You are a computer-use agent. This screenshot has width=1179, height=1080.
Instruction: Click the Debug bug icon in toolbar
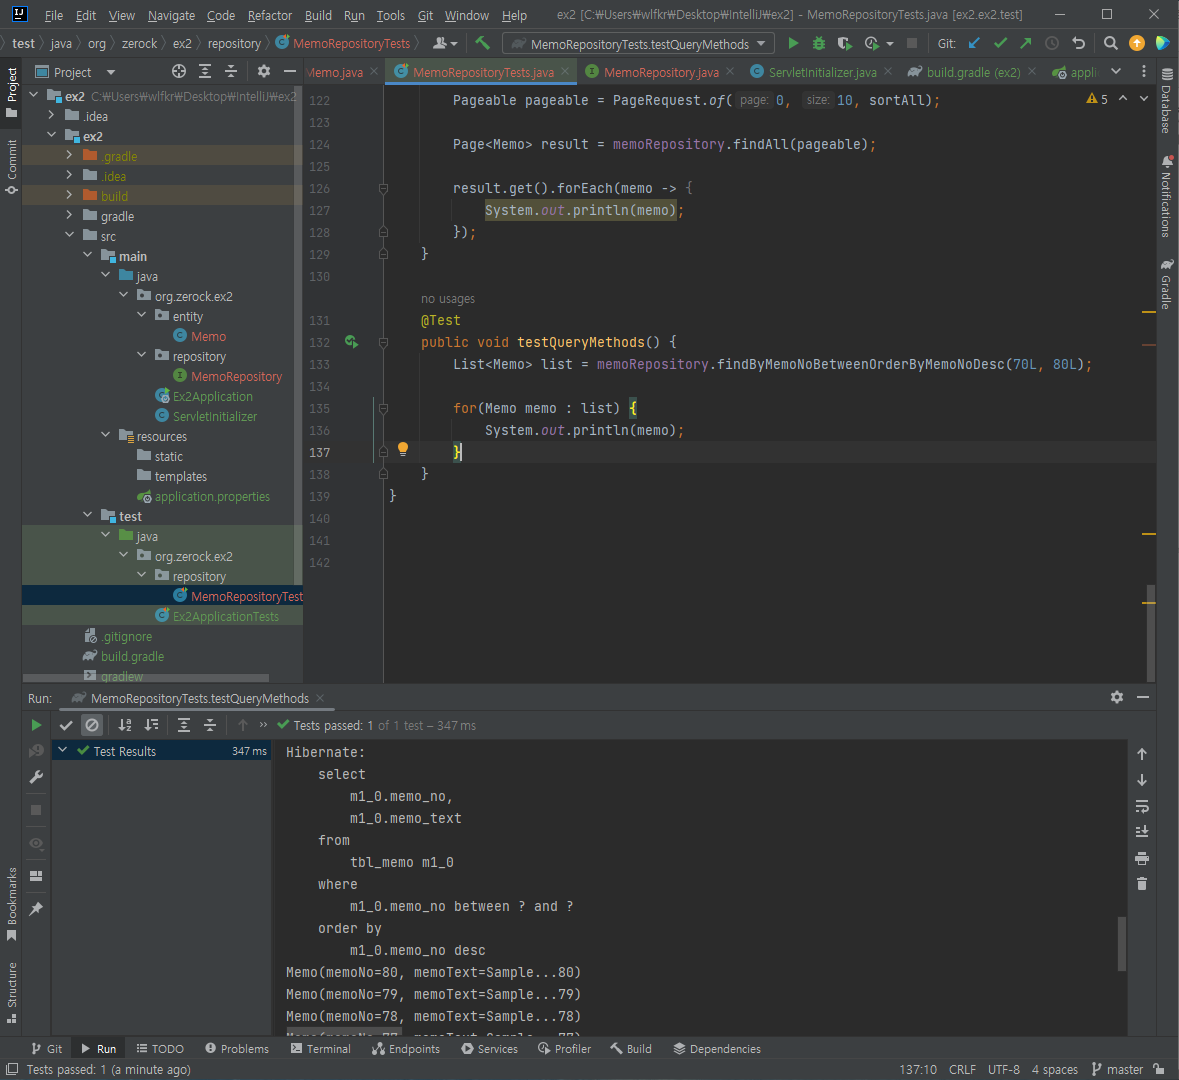click(x=819, y=44)
